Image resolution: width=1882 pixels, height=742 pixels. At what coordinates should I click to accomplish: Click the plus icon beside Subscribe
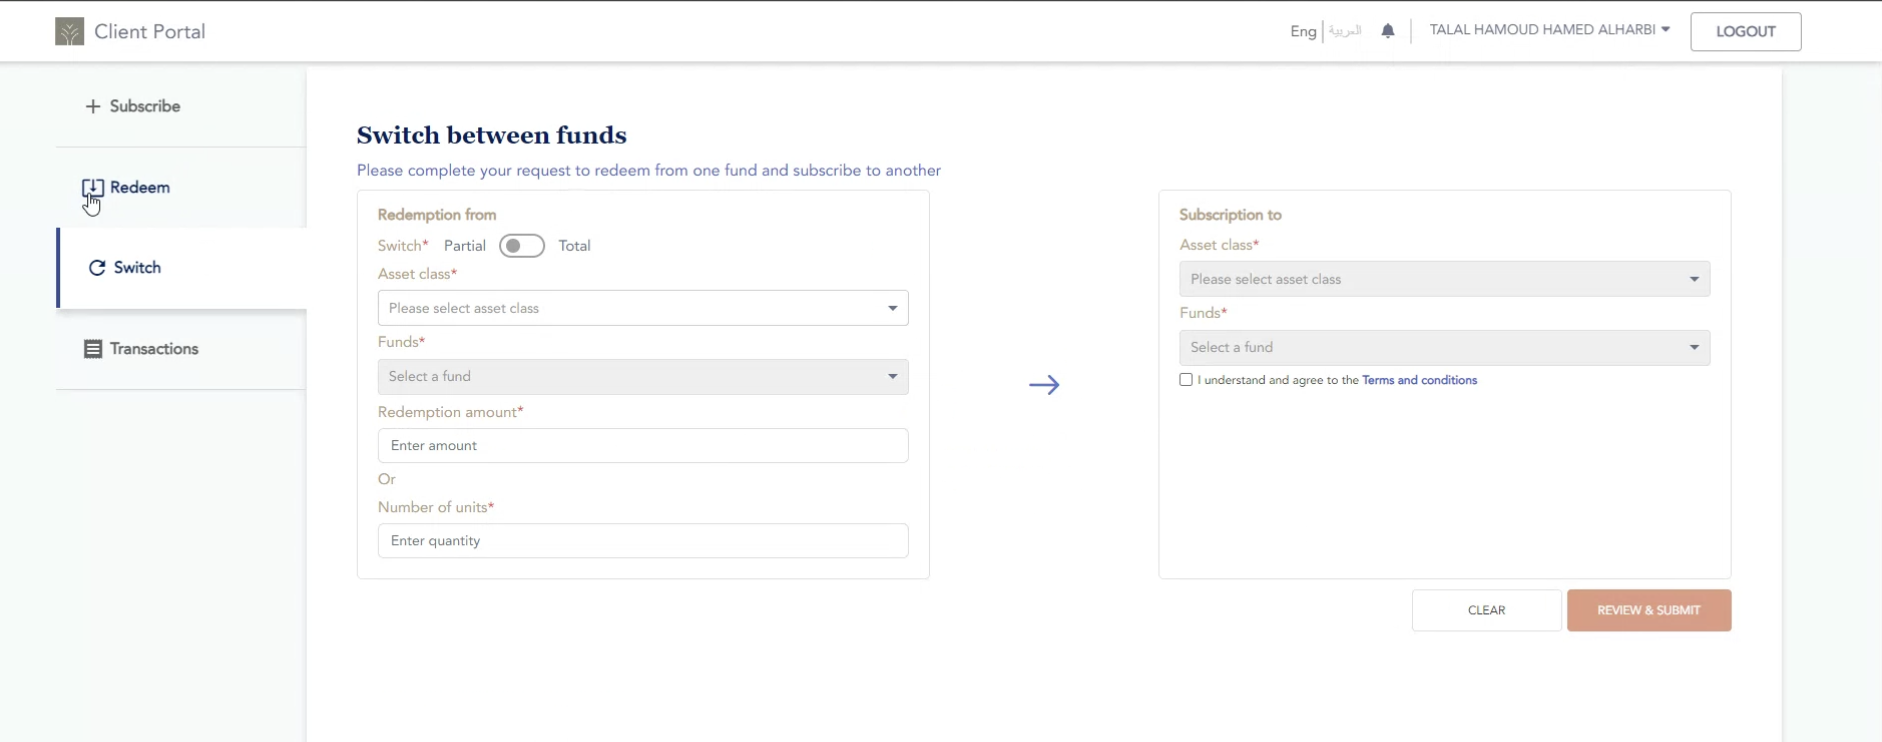93,106
